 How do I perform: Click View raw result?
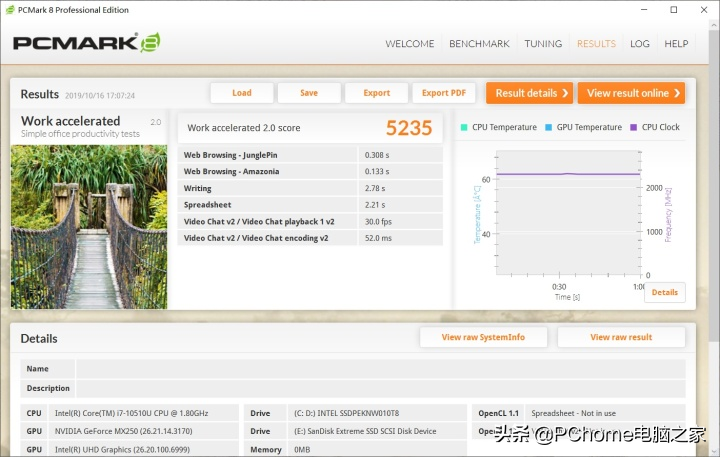621,337
